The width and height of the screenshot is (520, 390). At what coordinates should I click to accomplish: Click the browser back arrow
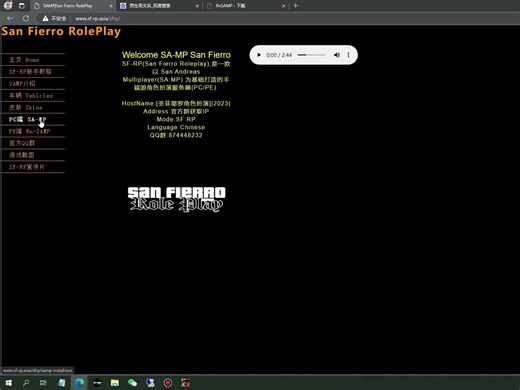point(10,18)
